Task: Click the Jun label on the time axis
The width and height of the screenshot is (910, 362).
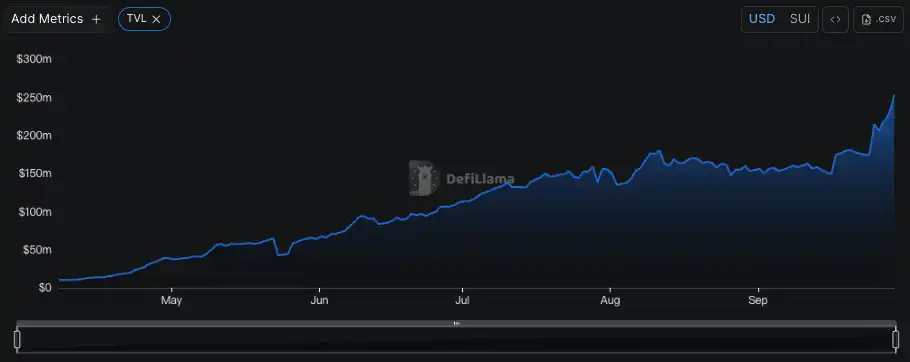Action: (x=319, y=301)
